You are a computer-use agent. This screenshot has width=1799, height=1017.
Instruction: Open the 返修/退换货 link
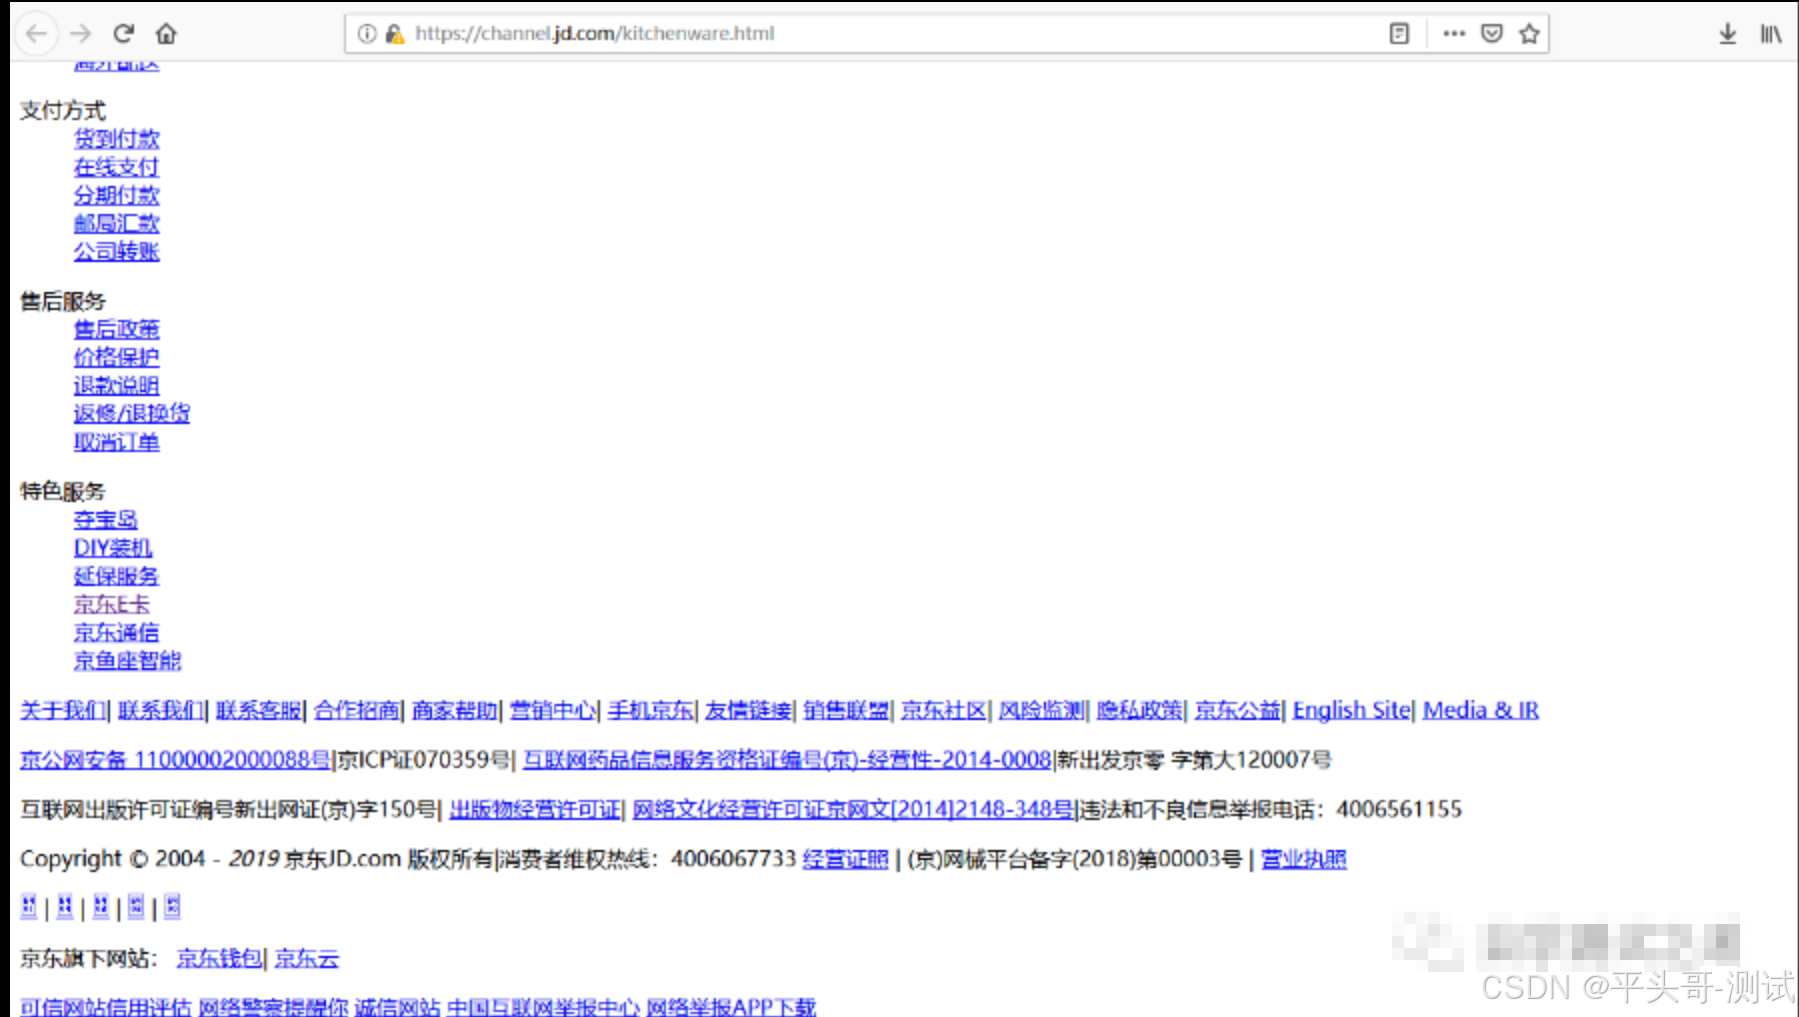pos(131,413)
